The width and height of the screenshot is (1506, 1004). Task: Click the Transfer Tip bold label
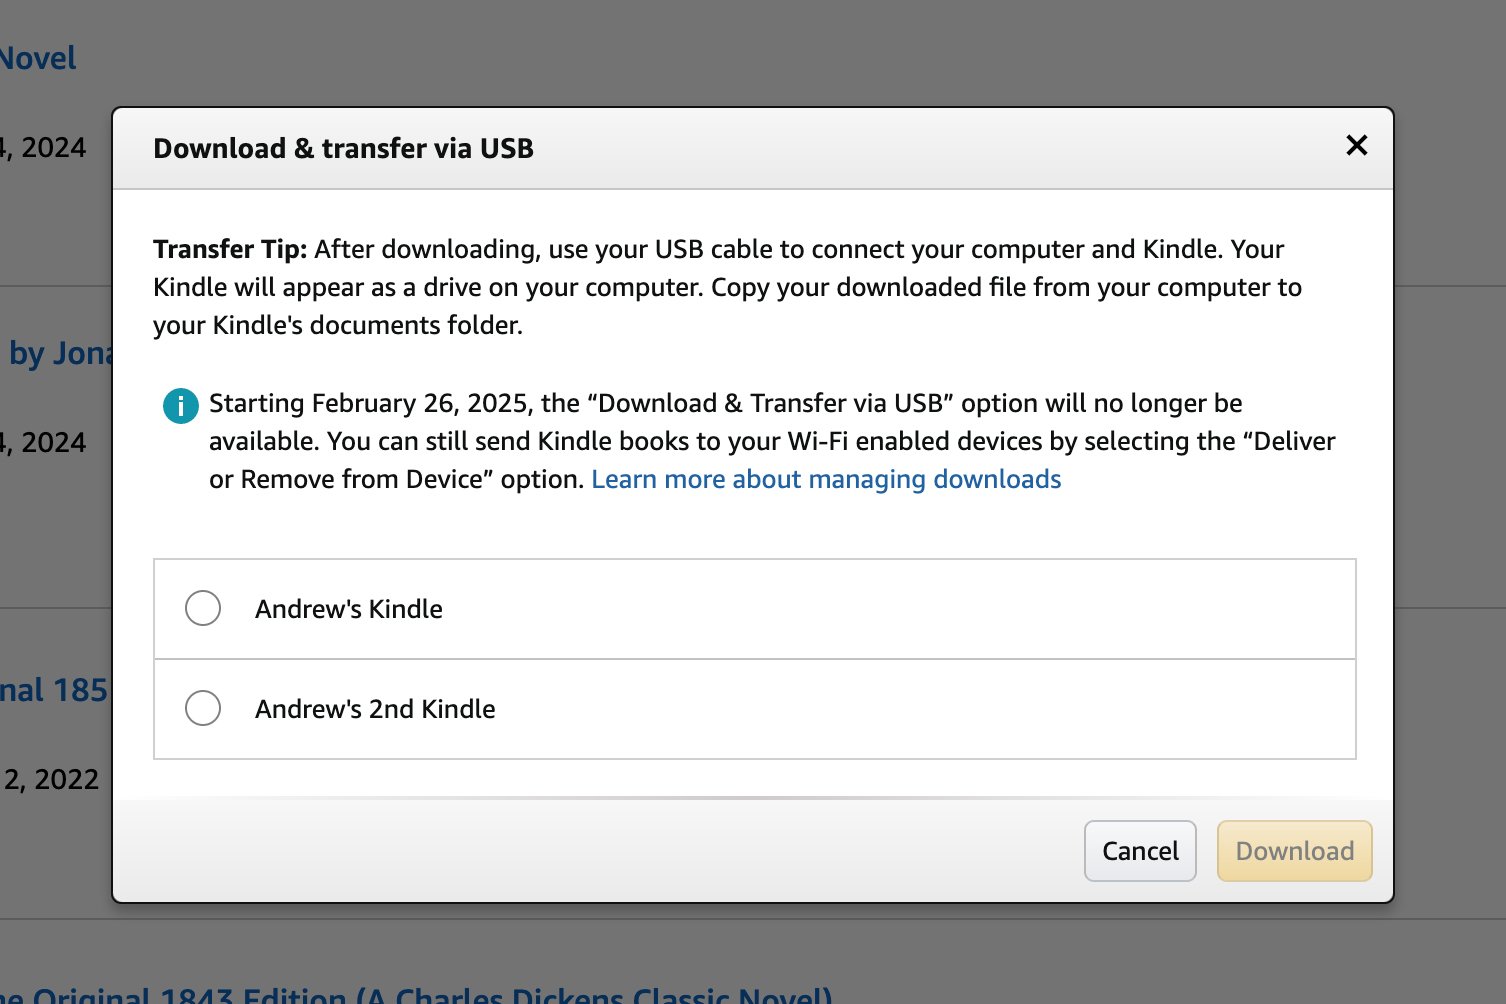pyautogui.click(x=229, y=249)
